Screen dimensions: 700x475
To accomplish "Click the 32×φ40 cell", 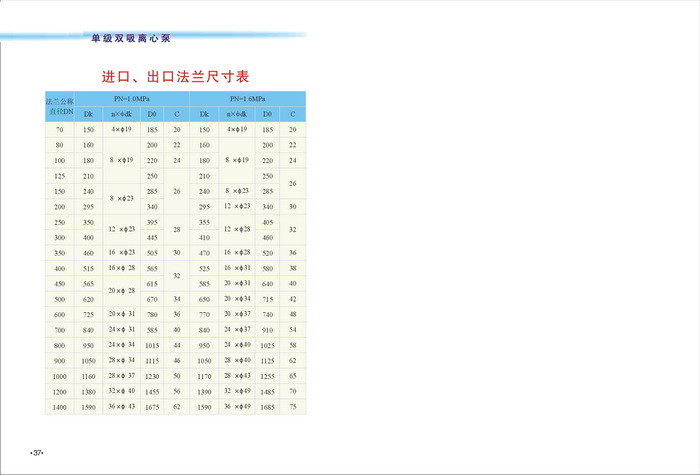I will point(121,391).
